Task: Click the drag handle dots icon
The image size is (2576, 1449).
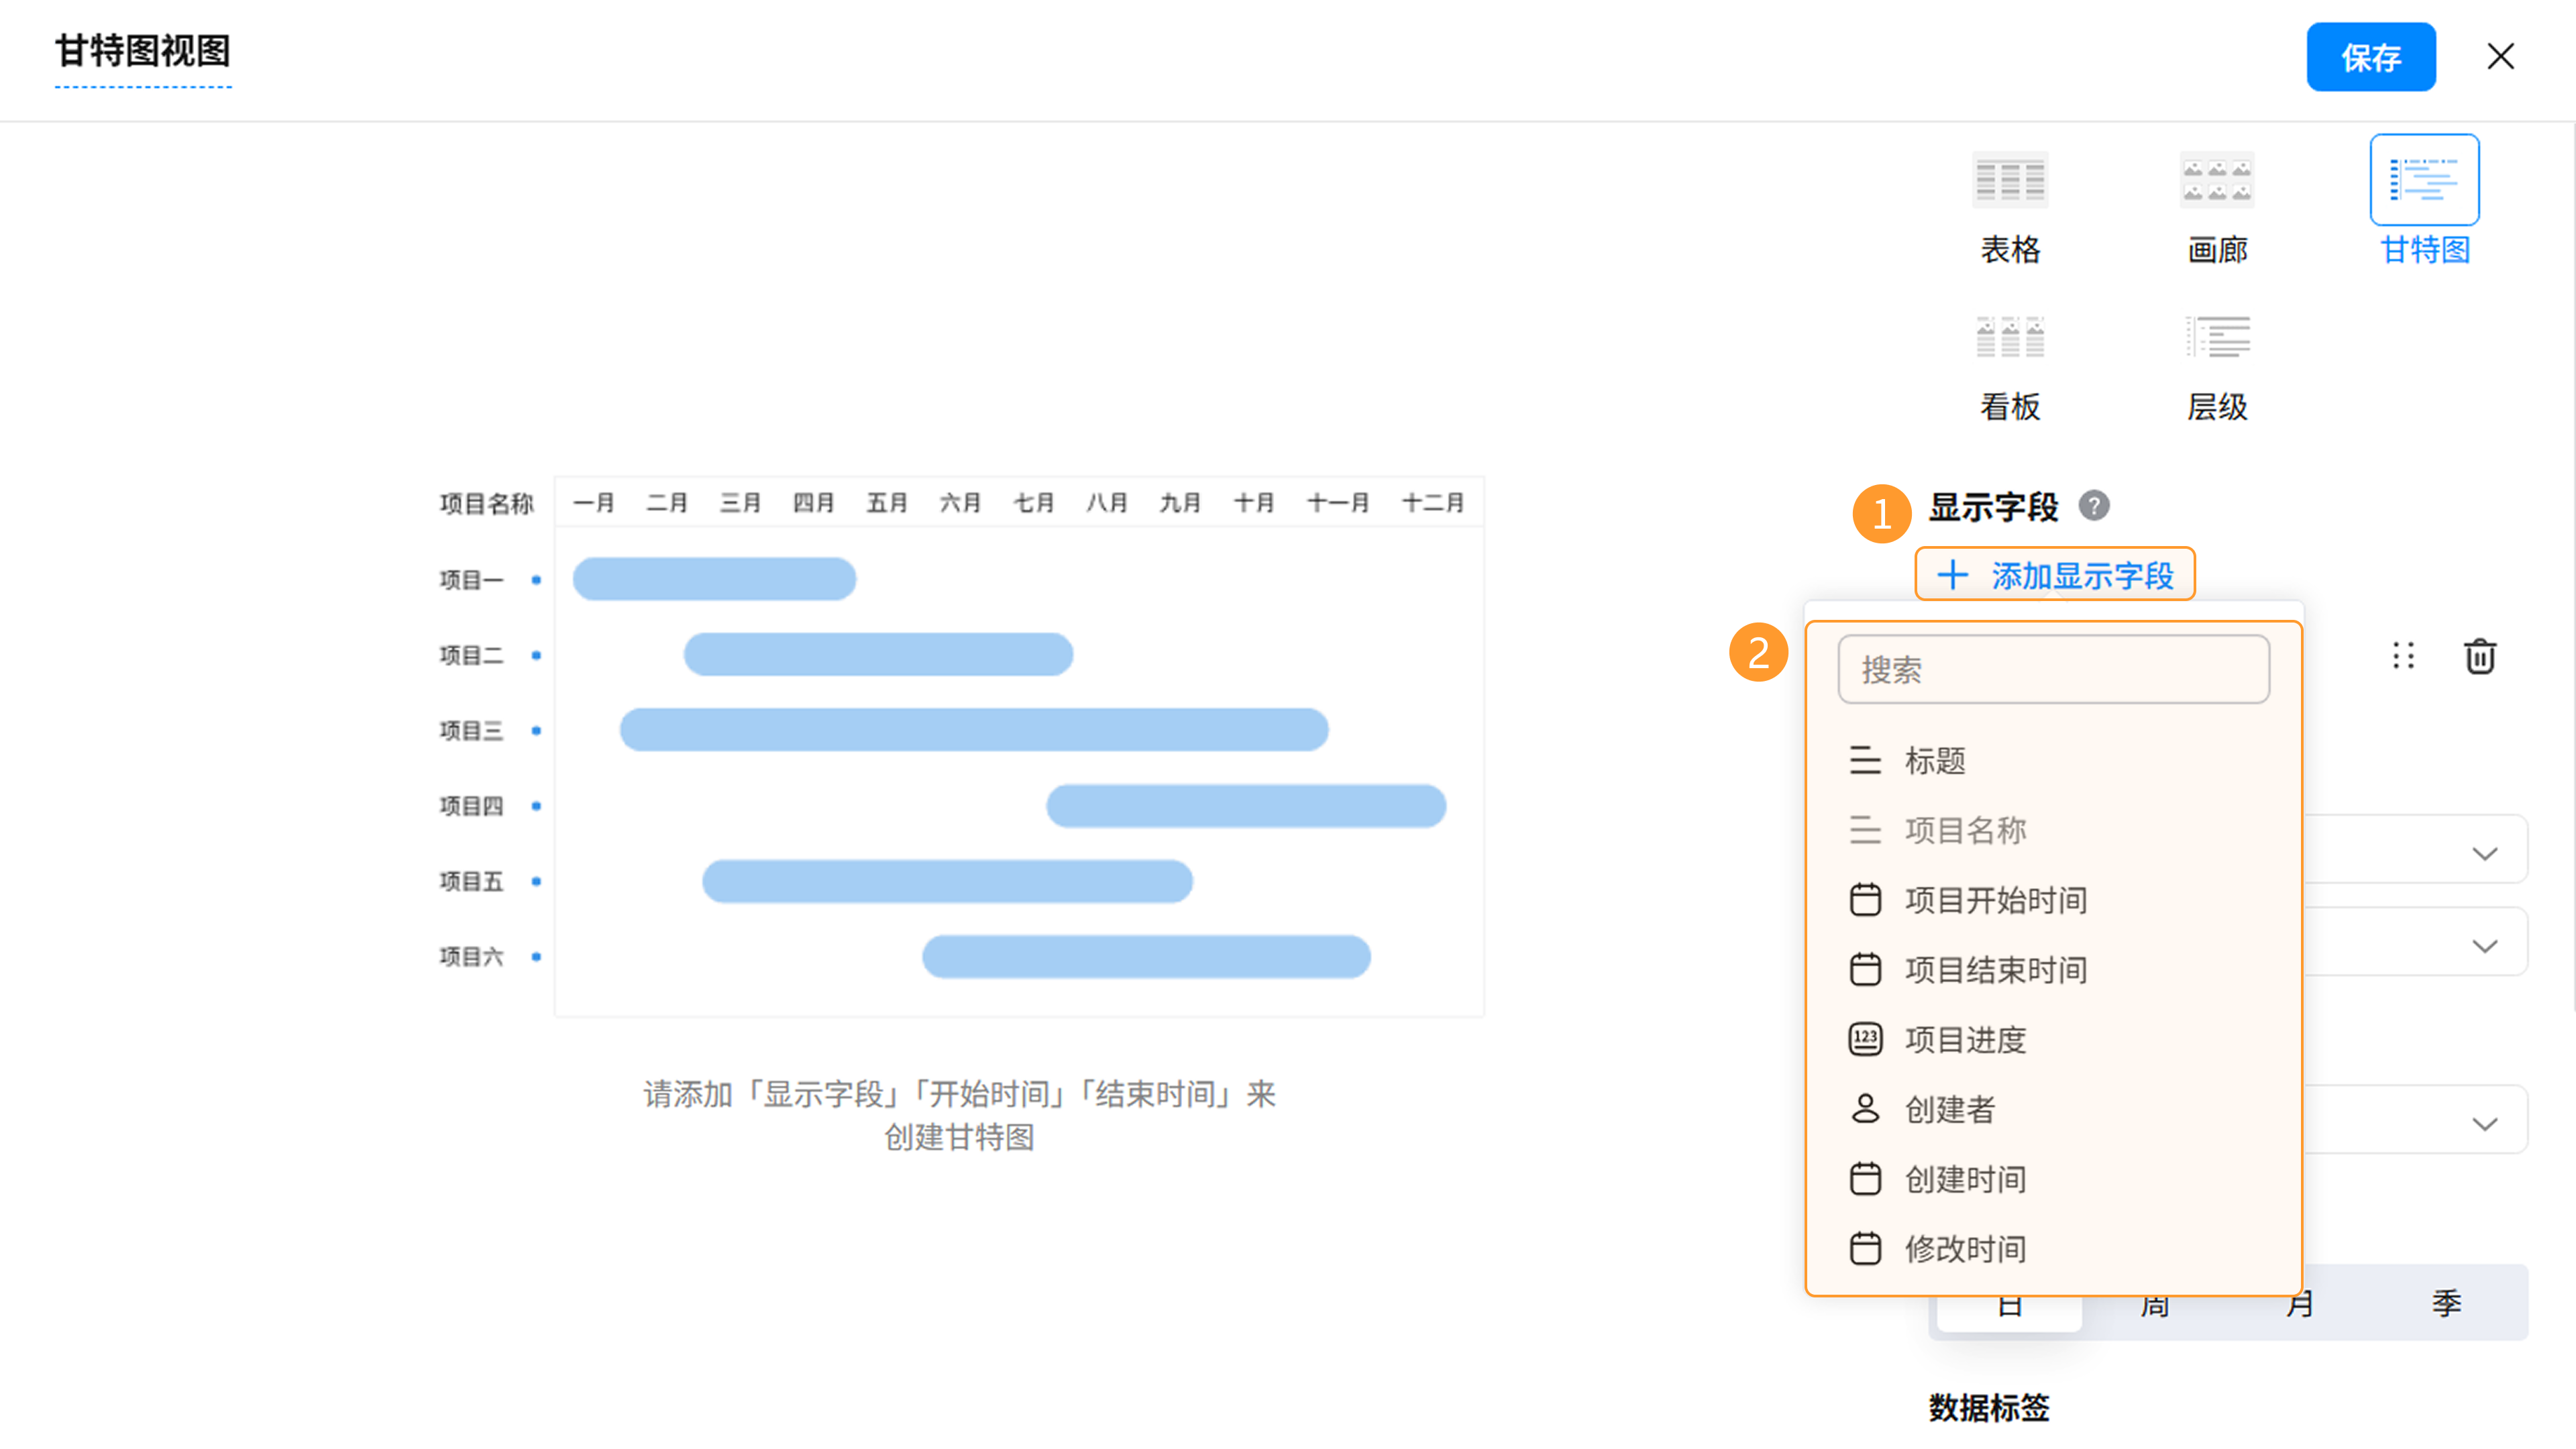Action: 2403,657
